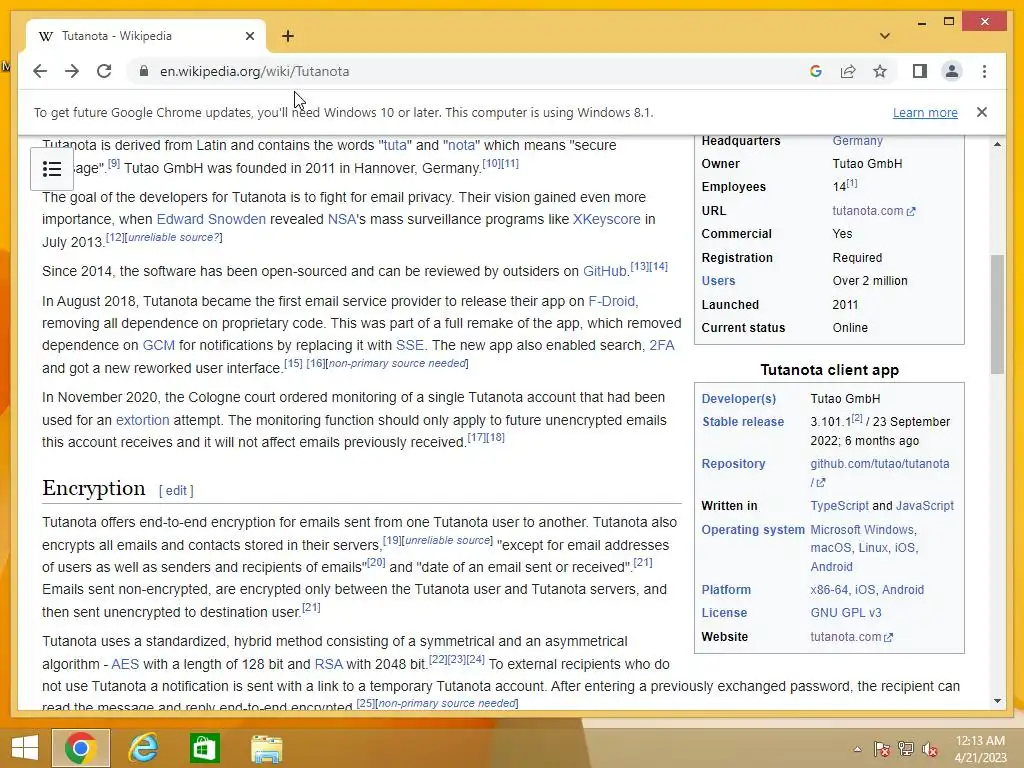Image resolution: width=1024 pixels, height=768 pixels.
Task: Open the RSA link
Action: pos(328,664)
